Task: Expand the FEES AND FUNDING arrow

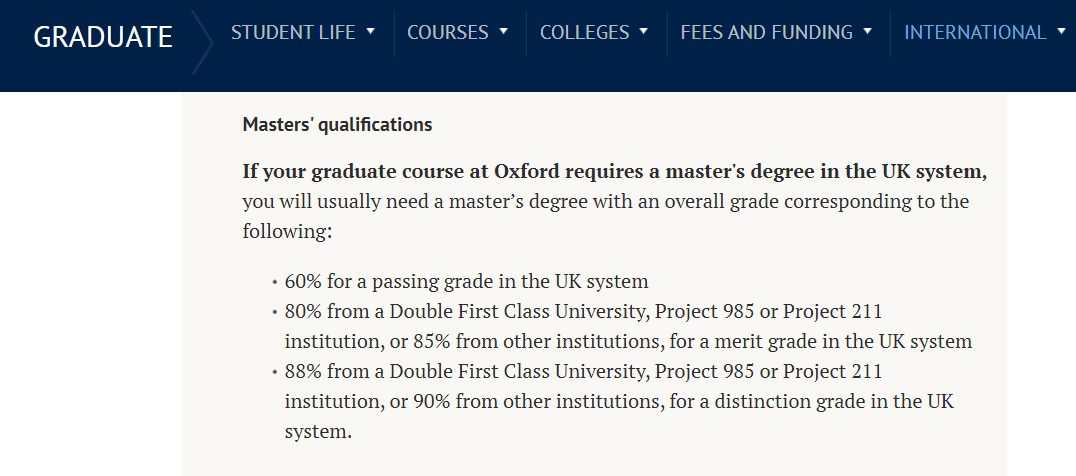Action: tap(867, 31)
